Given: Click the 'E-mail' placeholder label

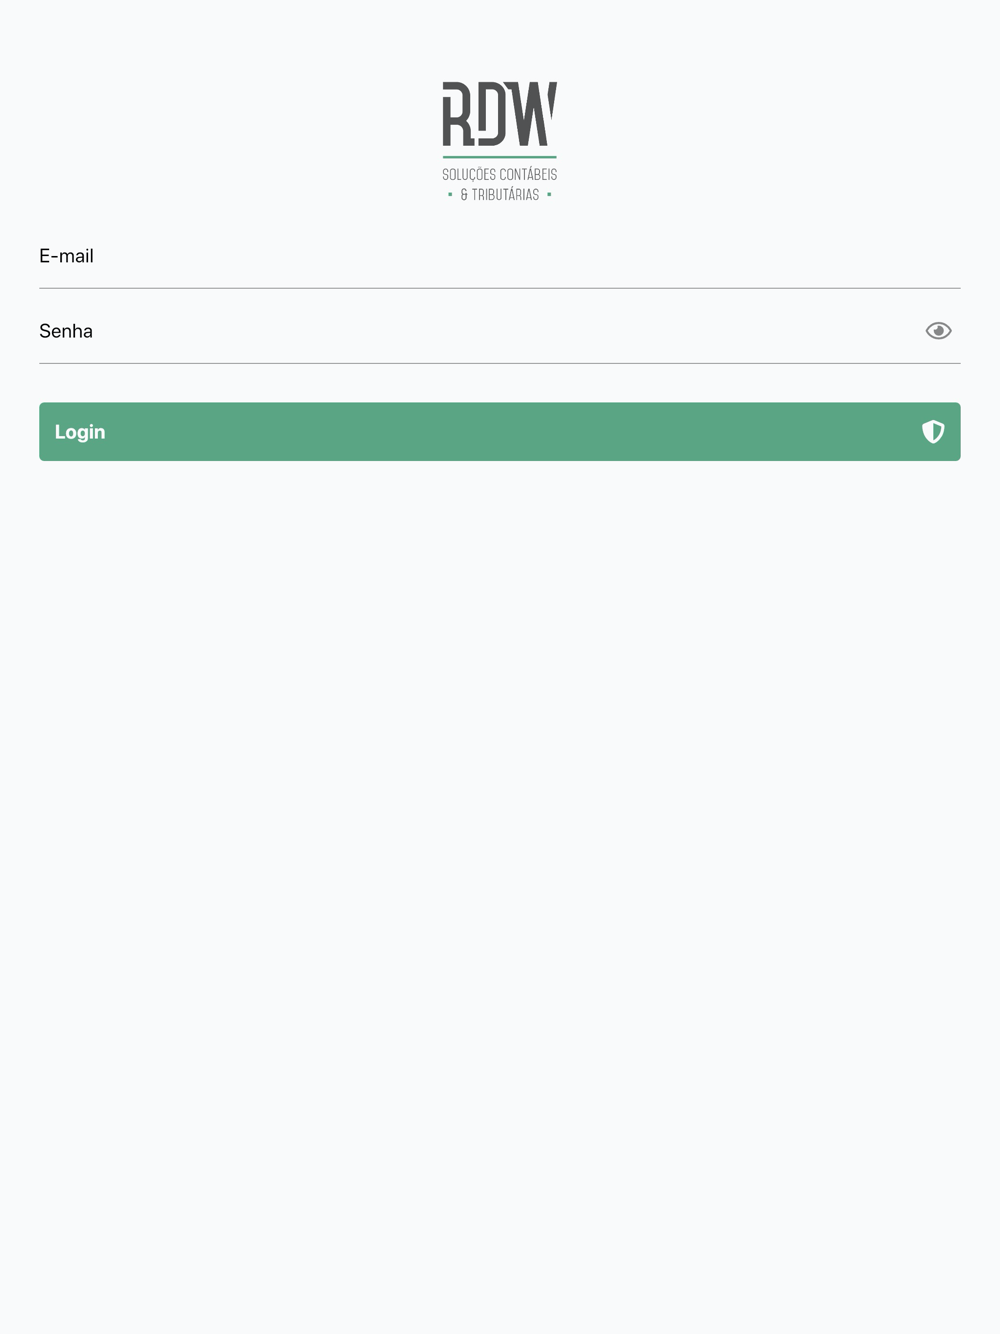Looking at the screenshot, I should point(66,256).
